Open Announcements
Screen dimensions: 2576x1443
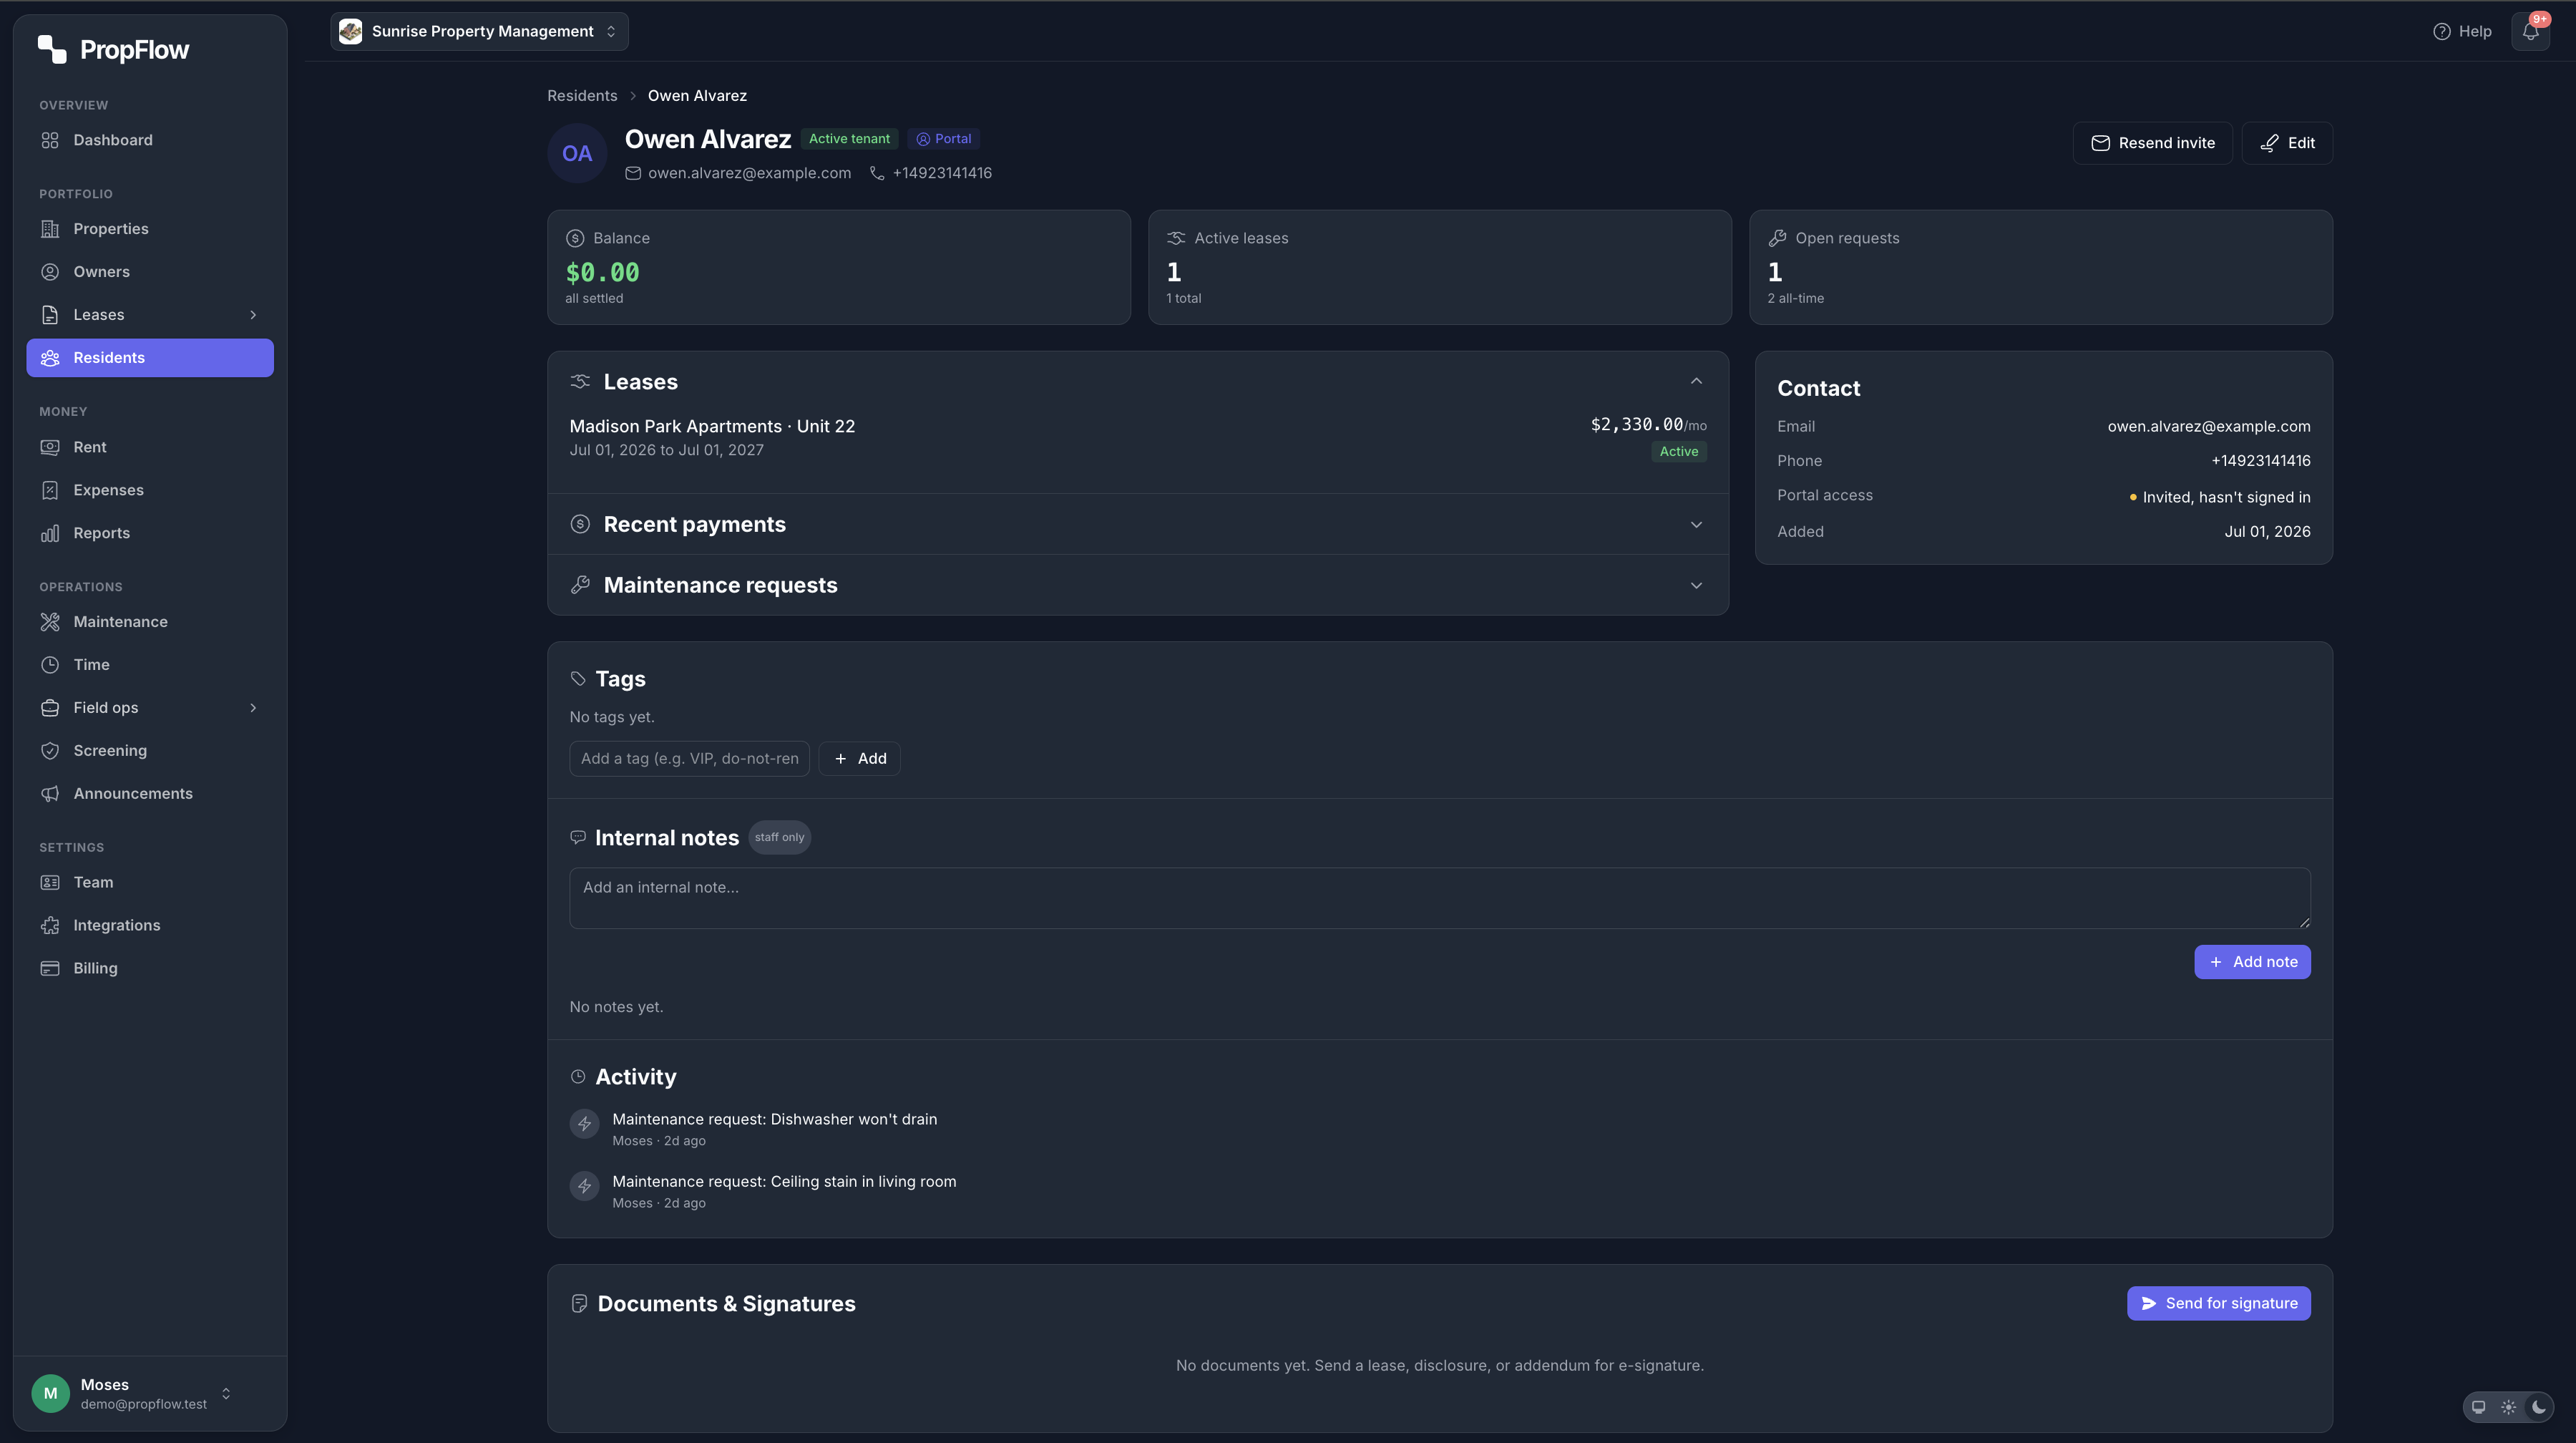(x=150, y=794)
